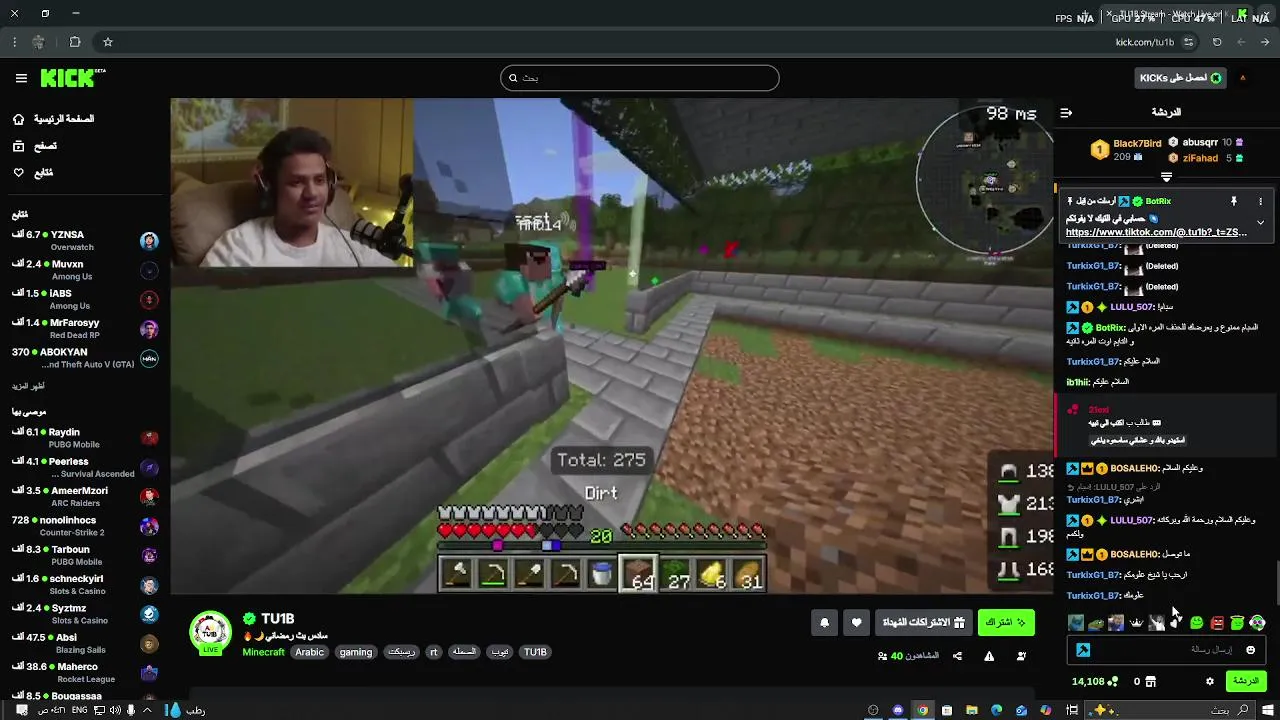1280x720 pixels.
Task: Unpin or hide pinned message with pin icon
Action: coord(1233,202)
